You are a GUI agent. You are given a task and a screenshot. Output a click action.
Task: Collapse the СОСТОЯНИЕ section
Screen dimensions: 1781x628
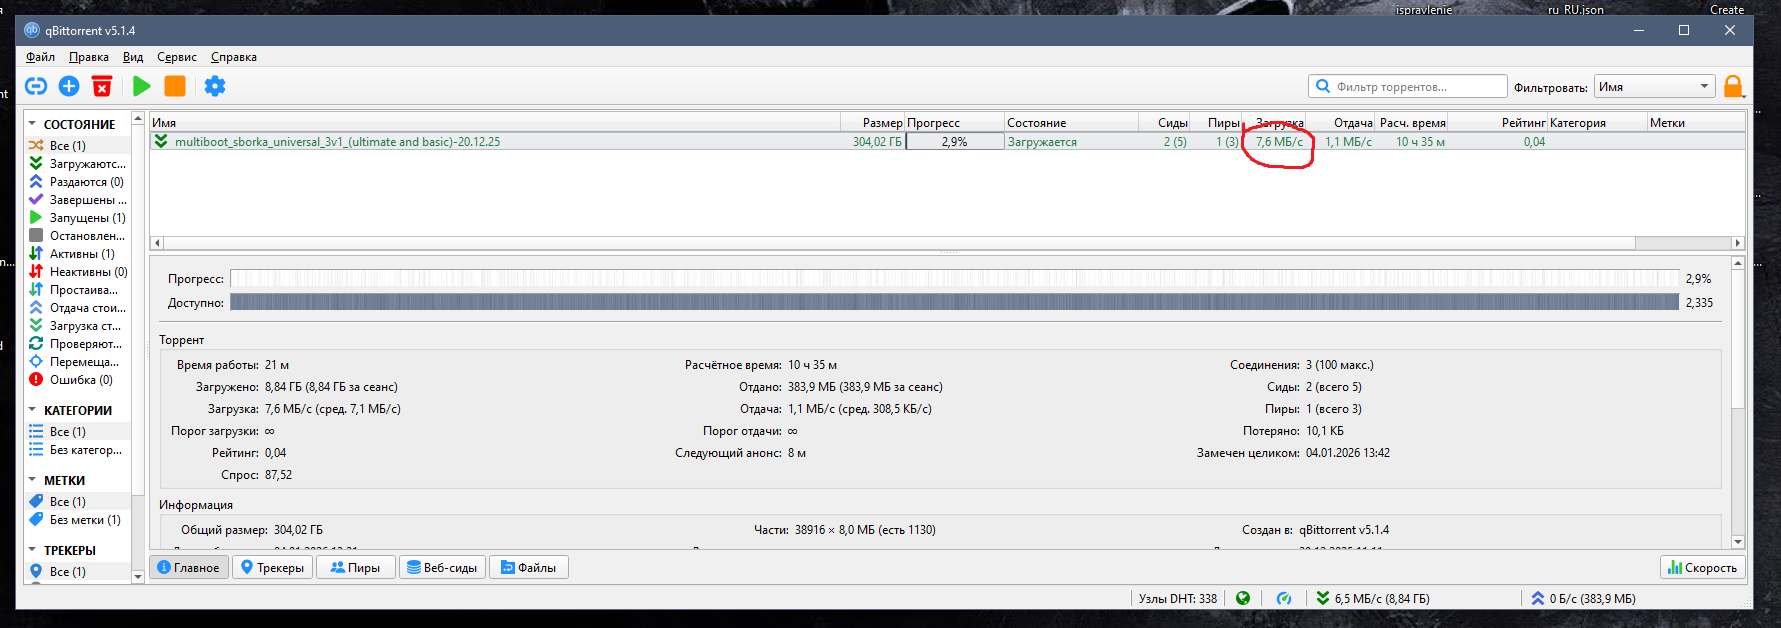[x=32, y=124]
